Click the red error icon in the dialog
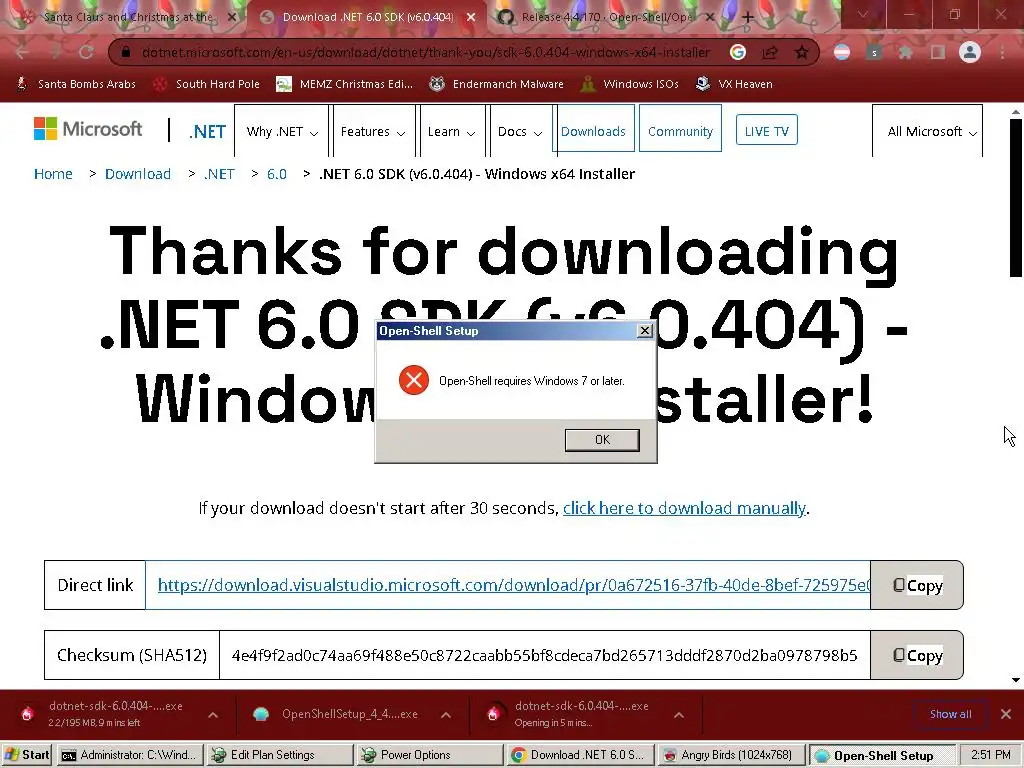This screenshot has height=768, width=1024. 414,380
